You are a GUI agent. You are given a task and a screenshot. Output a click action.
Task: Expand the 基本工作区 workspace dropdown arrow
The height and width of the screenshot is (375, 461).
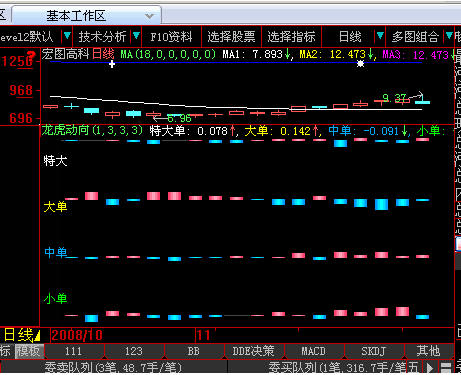coord(150,16)
